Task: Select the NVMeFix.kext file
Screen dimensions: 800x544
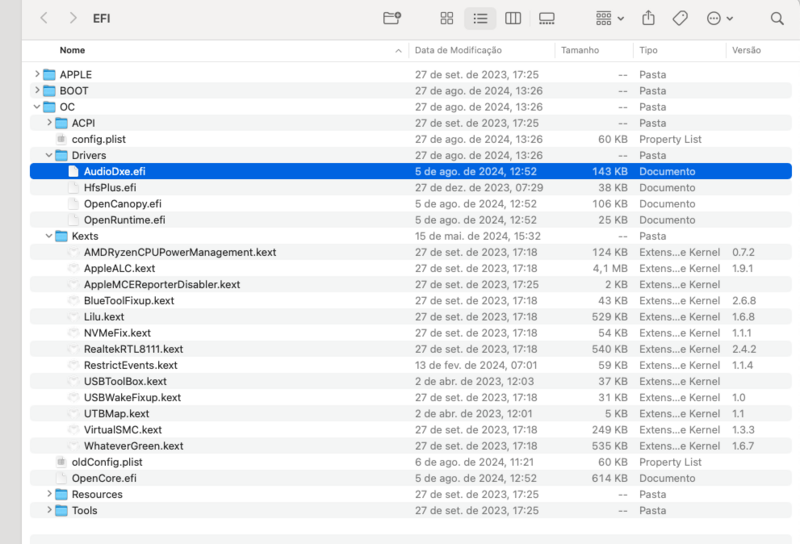Action: click(x=117, y=333)
